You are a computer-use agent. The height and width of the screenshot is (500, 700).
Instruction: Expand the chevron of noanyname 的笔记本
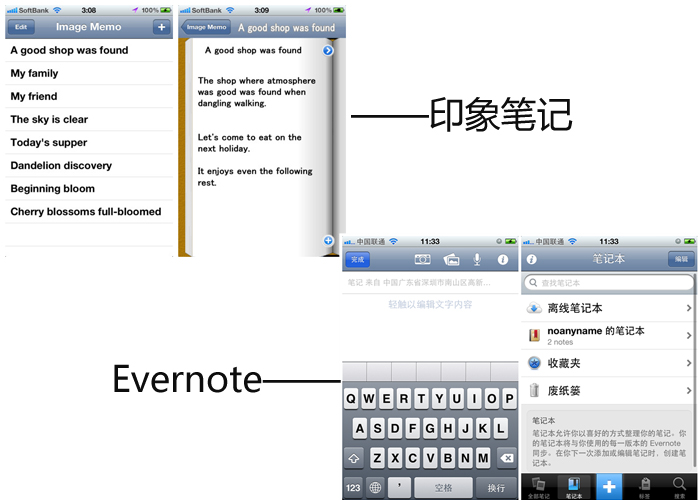pos(689,335)
